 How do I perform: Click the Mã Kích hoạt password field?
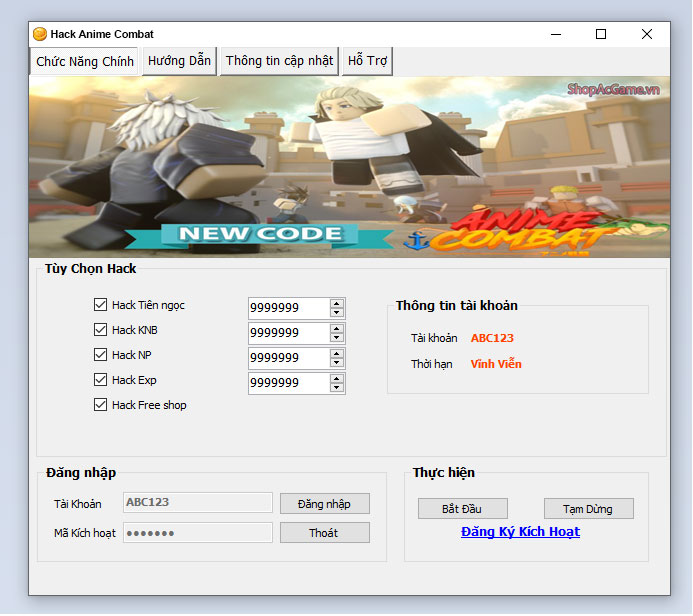[198, 533]
